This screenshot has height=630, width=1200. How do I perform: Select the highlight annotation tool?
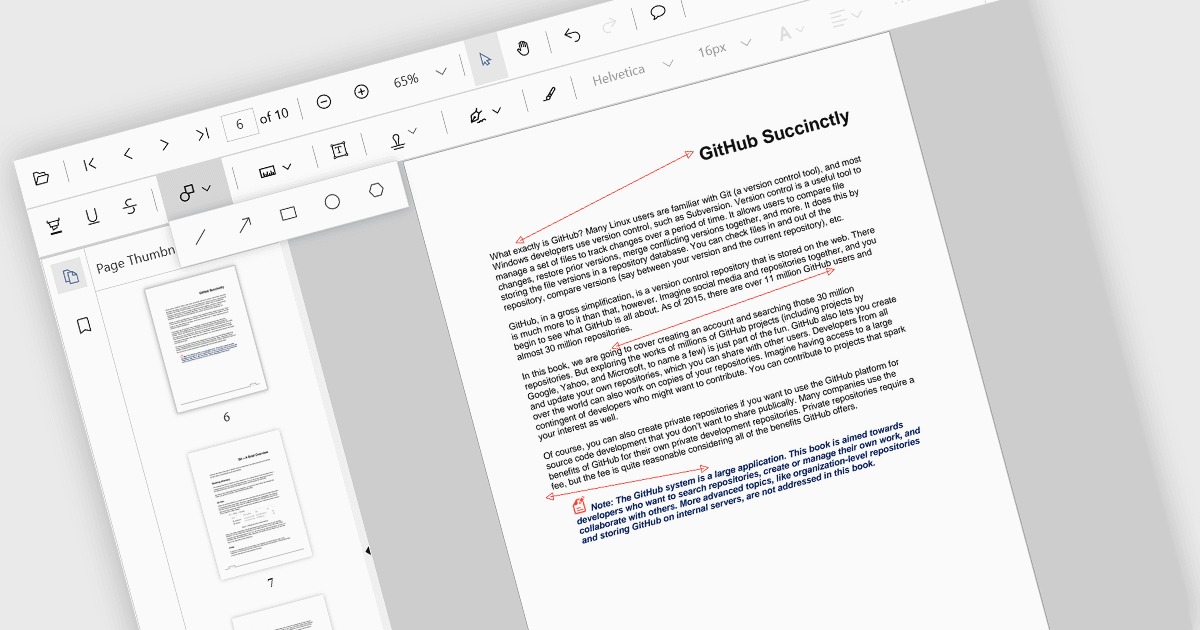[x=54, y=227]
